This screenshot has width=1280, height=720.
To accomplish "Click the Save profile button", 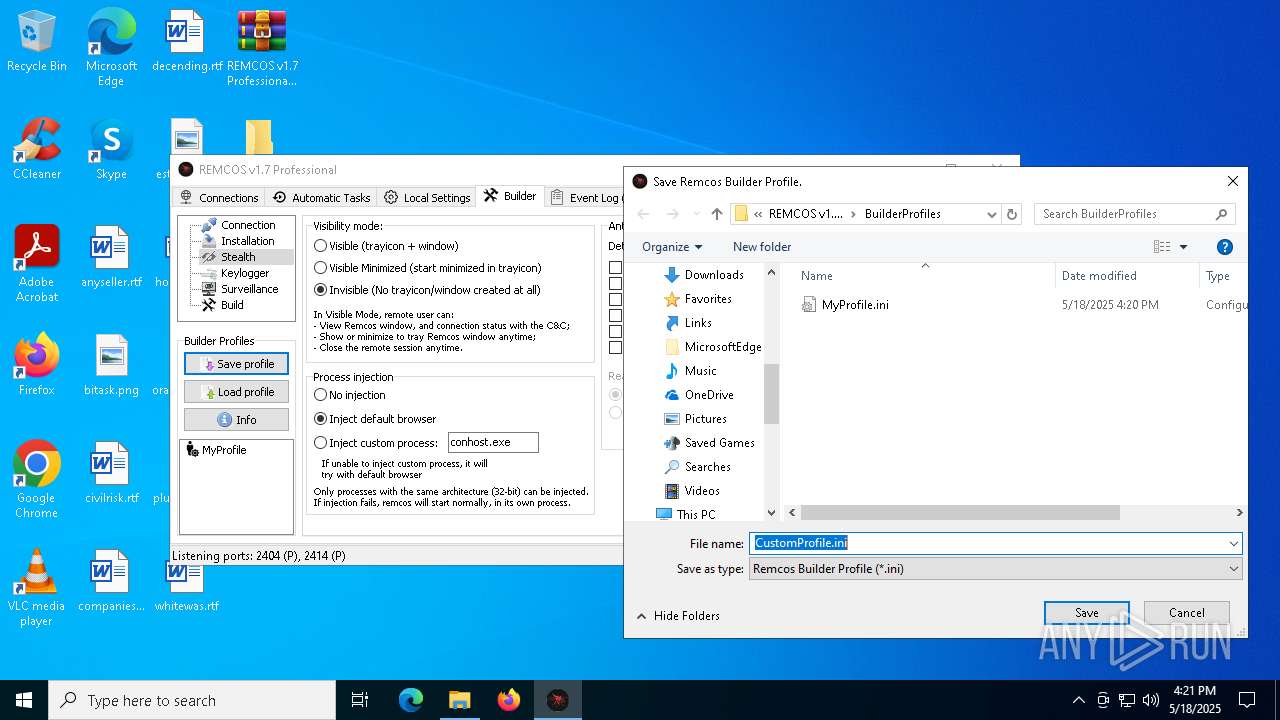I will point(236,364).
